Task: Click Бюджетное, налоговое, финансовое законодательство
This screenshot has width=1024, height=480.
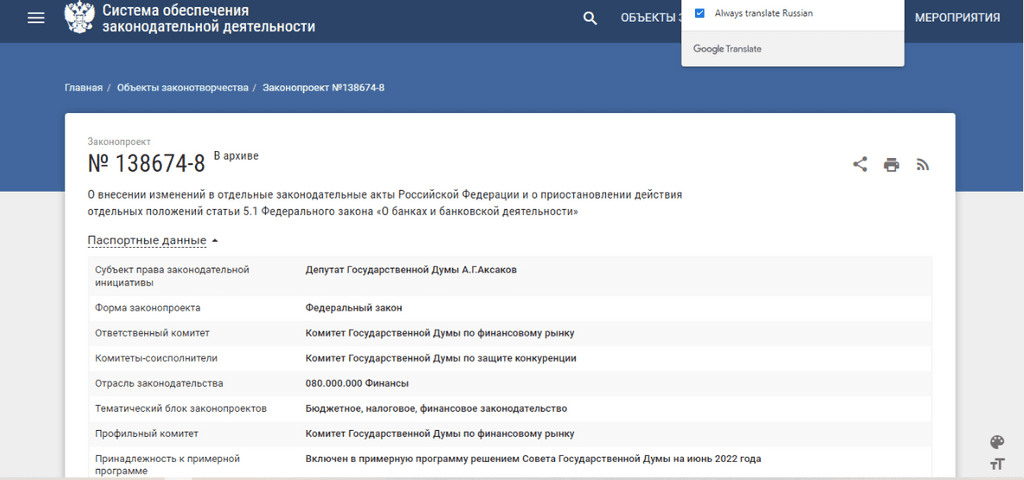Action: click(x=436, y=409)
